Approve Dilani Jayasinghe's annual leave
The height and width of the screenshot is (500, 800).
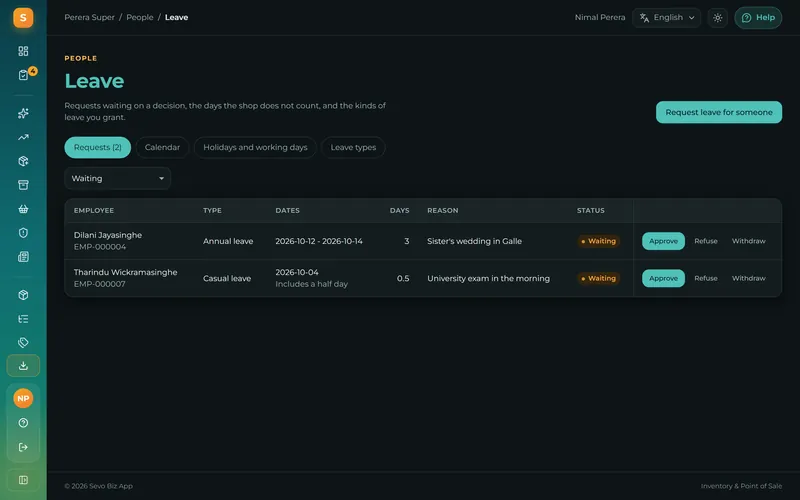[663, 241]
